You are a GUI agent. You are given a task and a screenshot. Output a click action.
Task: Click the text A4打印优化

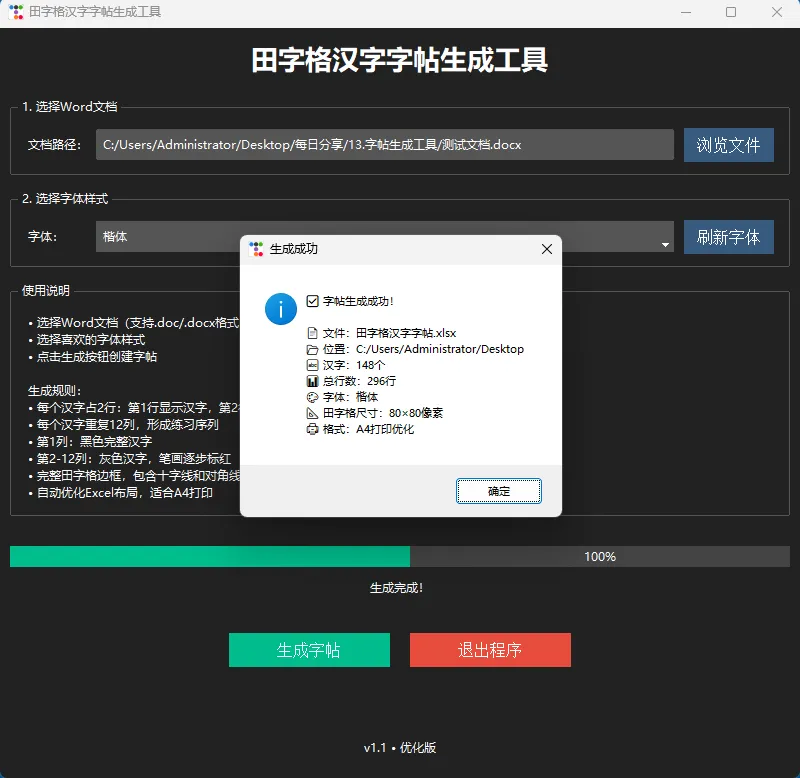pos(385,429)
